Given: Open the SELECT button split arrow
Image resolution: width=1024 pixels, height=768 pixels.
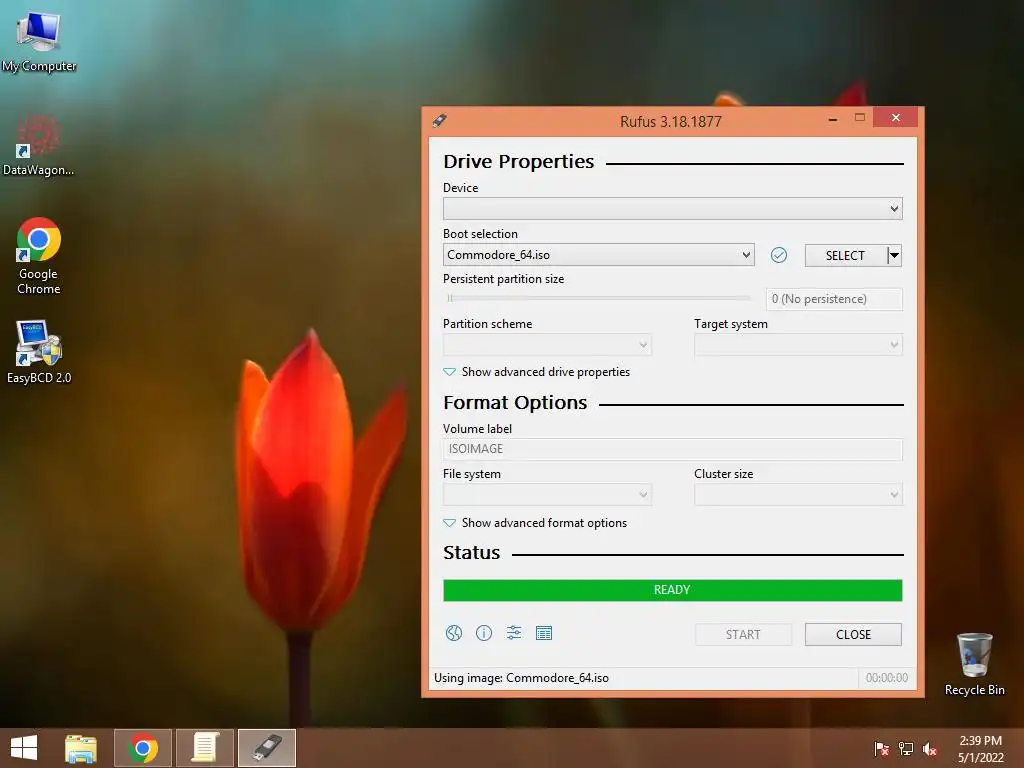Looking at the screenshot, I should click(895, 255).
